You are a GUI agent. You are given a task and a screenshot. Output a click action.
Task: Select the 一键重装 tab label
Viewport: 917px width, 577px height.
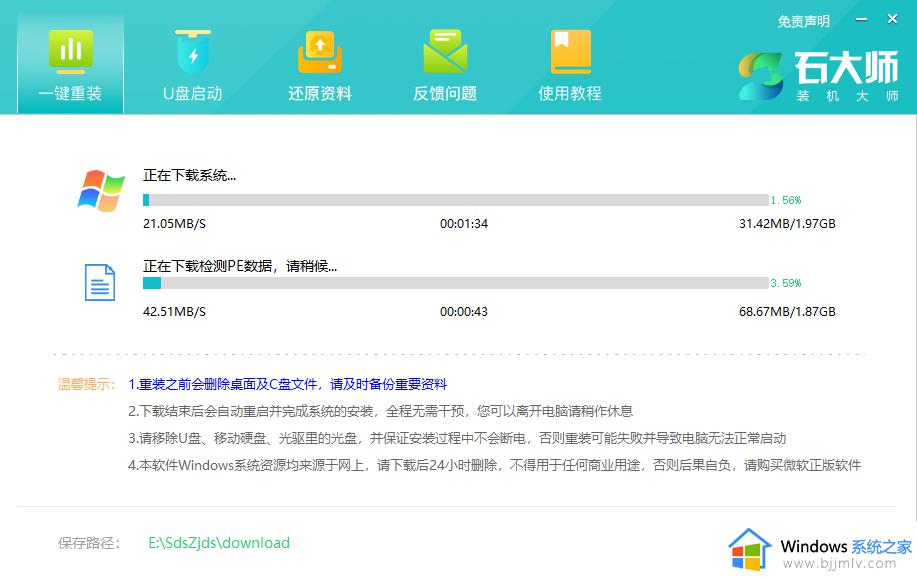click(x=70, y=94)
